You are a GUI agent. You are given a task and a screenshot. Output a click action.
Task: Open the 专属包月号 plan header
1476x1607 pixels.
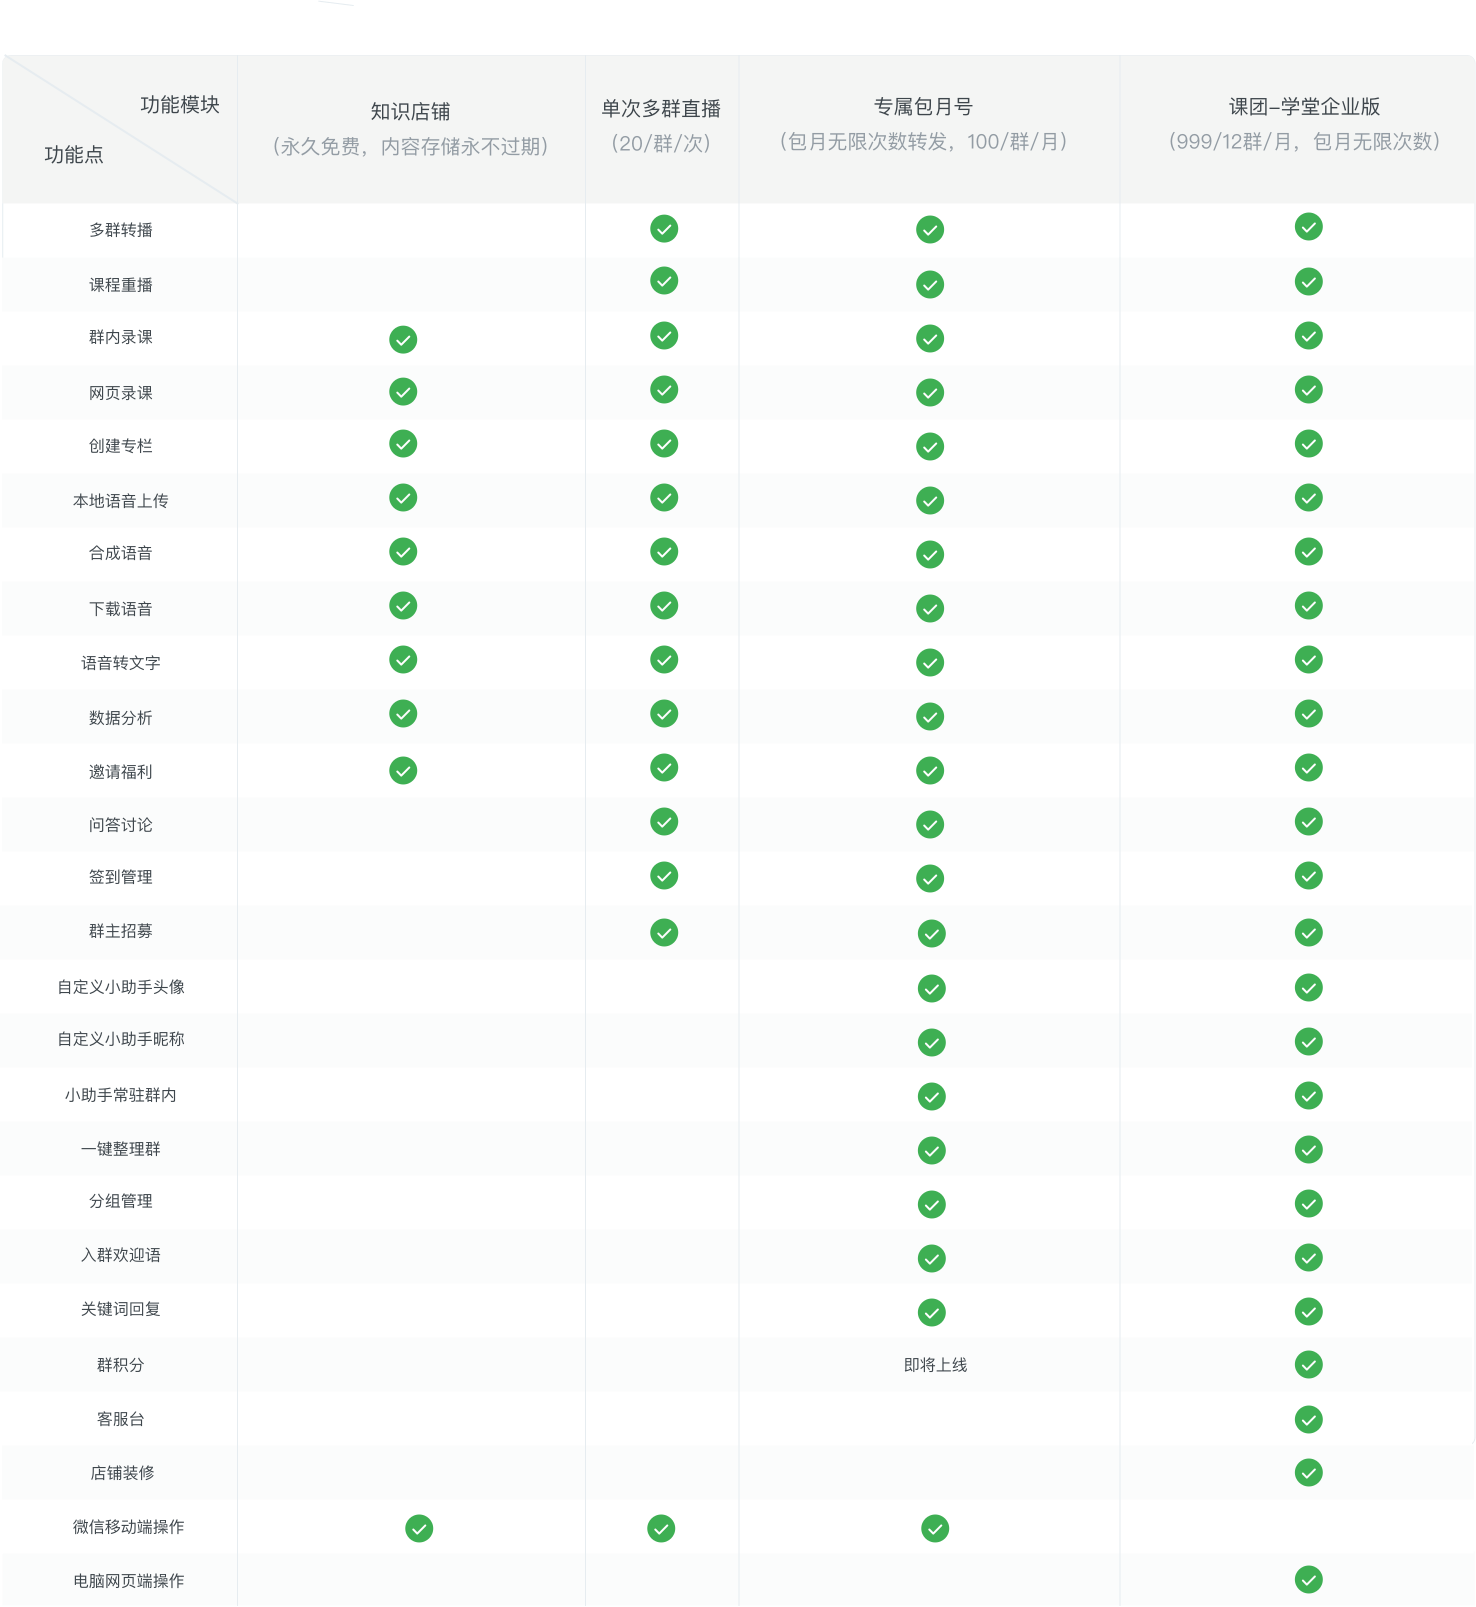coord(923,107)
